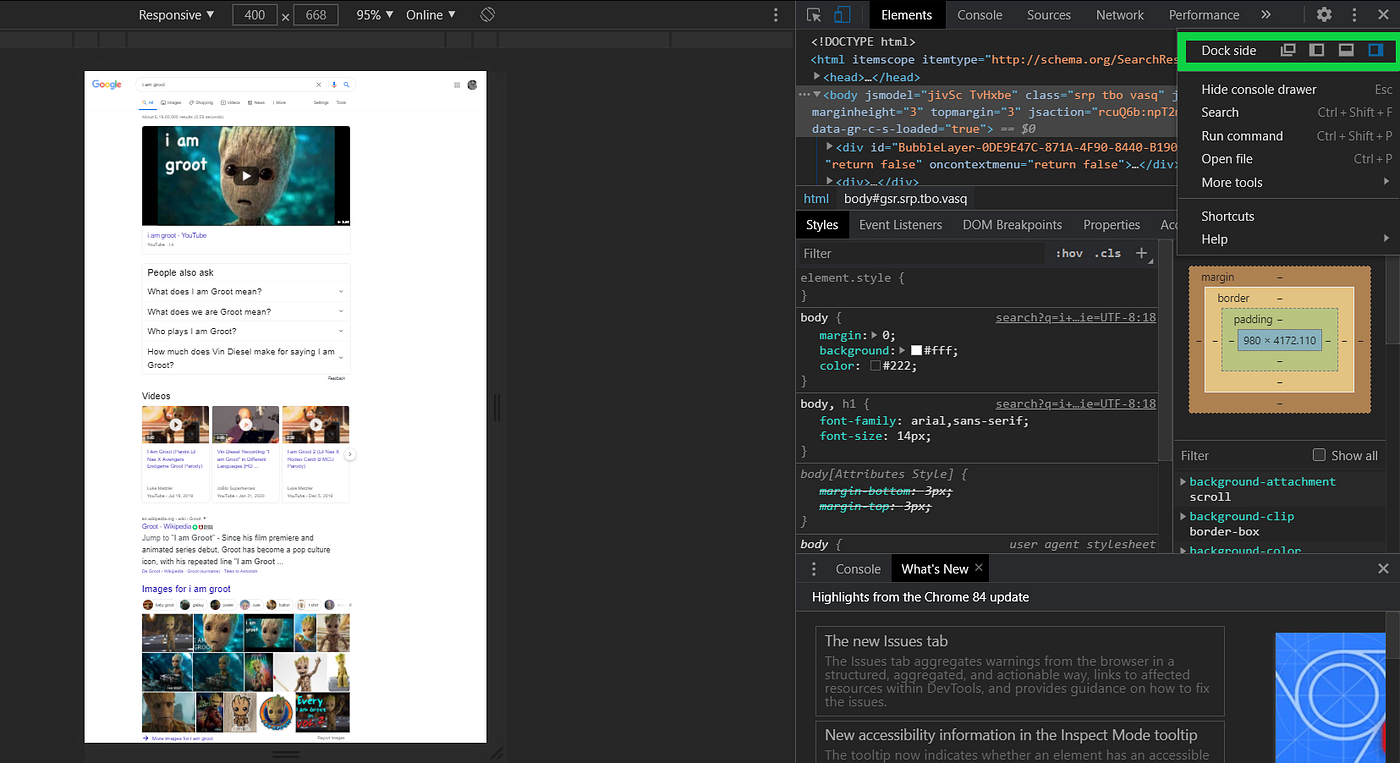Open the 95% zoom dropdown
Image resolution: width=1400 pixels, height=763 pixels.
coord(376,15)
